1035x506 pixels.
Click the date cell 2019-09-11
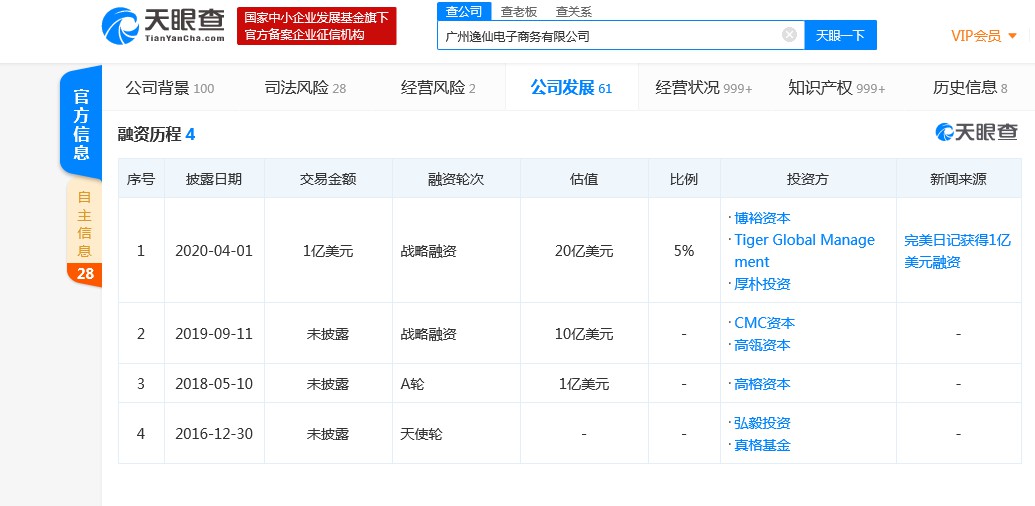click(x=214, y=334)
